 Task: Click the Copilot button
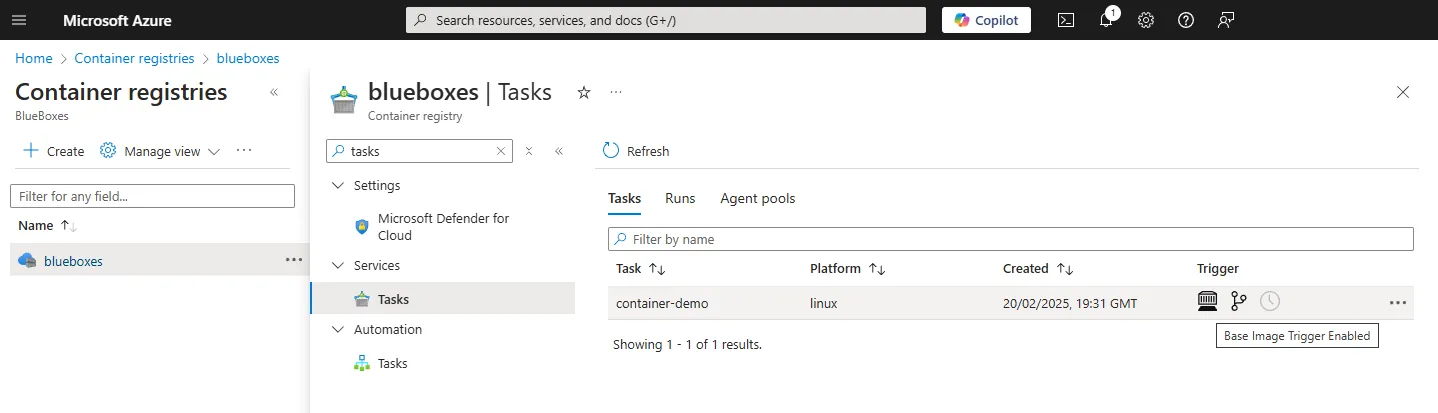(x=986, y=20)
